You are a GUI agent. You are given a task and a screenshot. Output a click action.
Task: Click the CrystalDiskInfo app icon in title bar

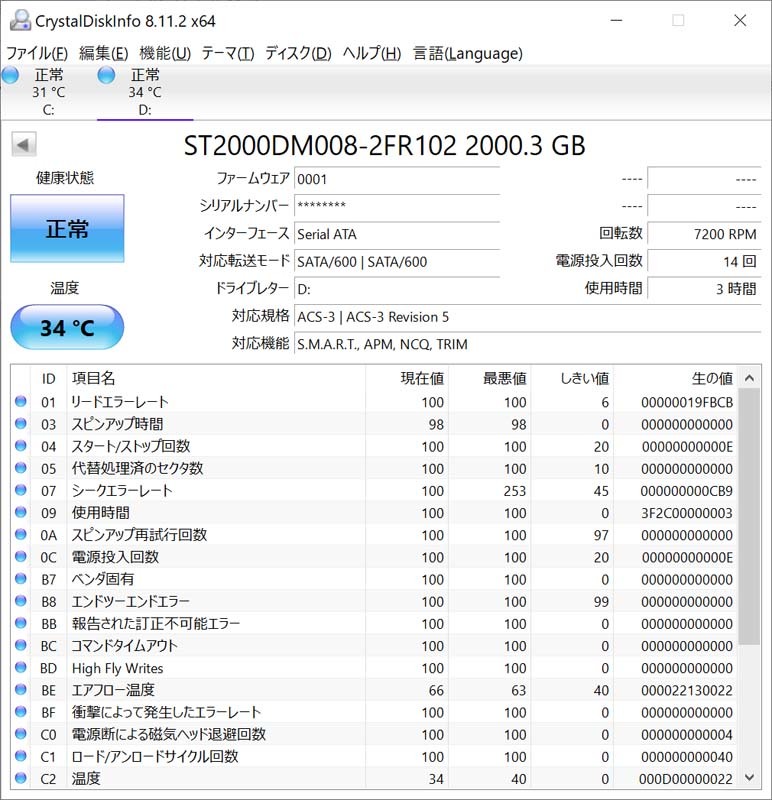pyautogui.click(x=20, y=20)
